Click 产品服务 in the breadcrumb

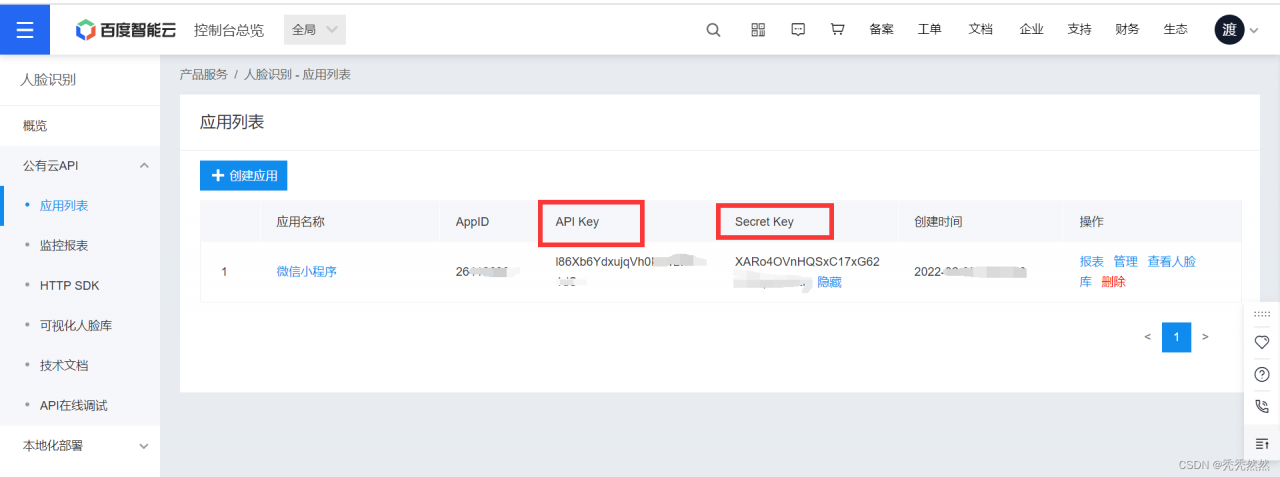coord(203,75)
